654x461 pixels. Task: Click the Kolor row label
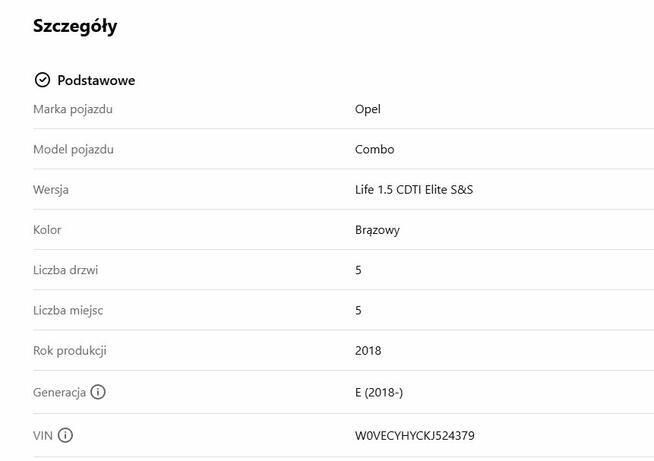click(x=47, y=230)
